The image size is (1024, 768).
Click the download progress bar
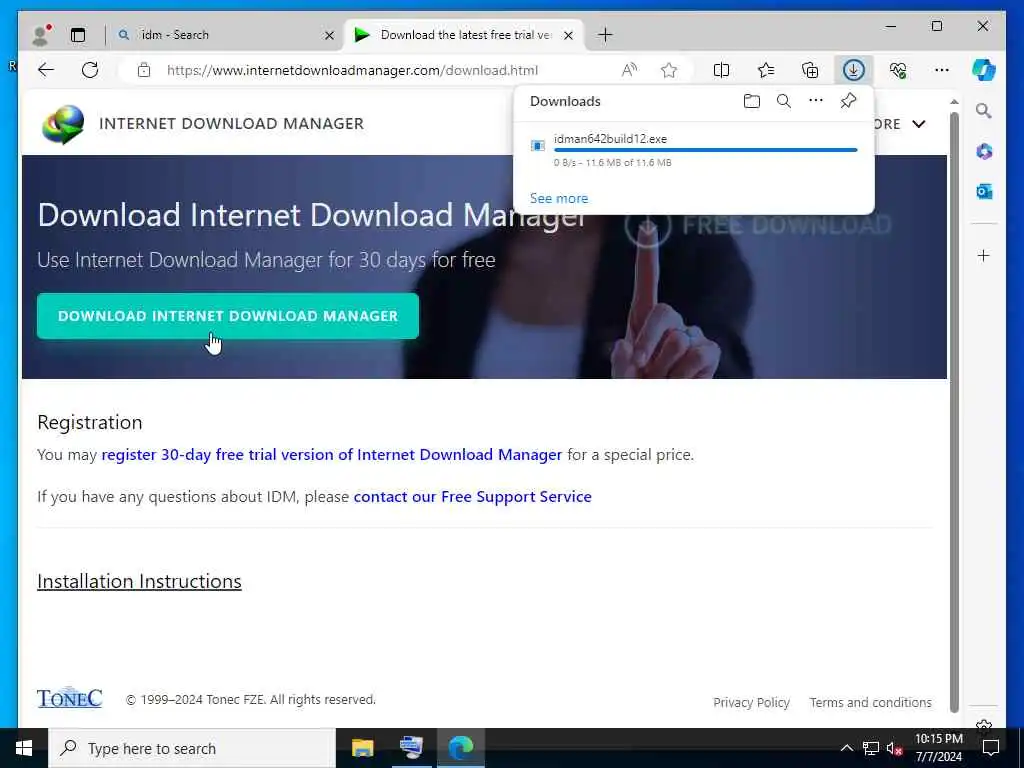coord(705,150)
